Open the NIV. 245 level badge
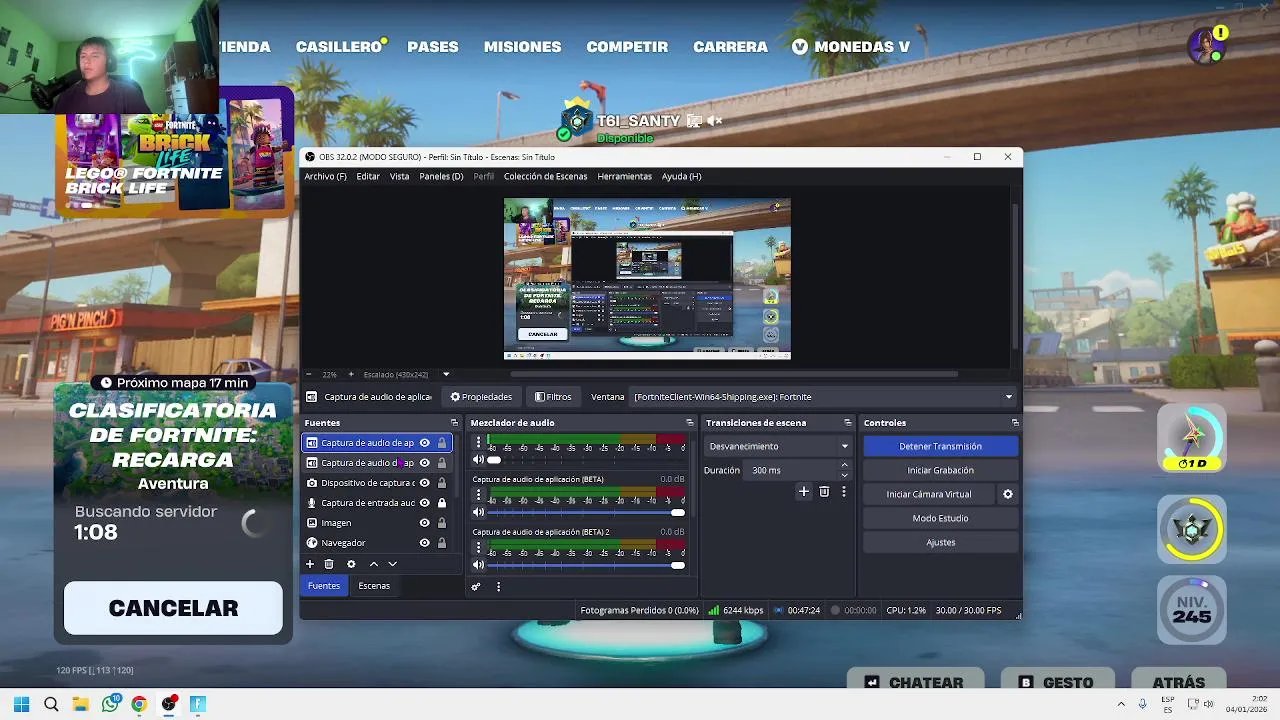The image size is (1280, 720). (x=1192, y=610)
